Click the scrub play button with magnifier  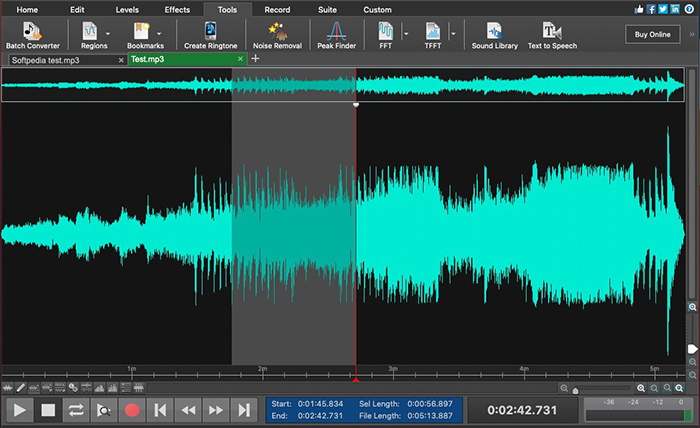click(x=104, y=410)
